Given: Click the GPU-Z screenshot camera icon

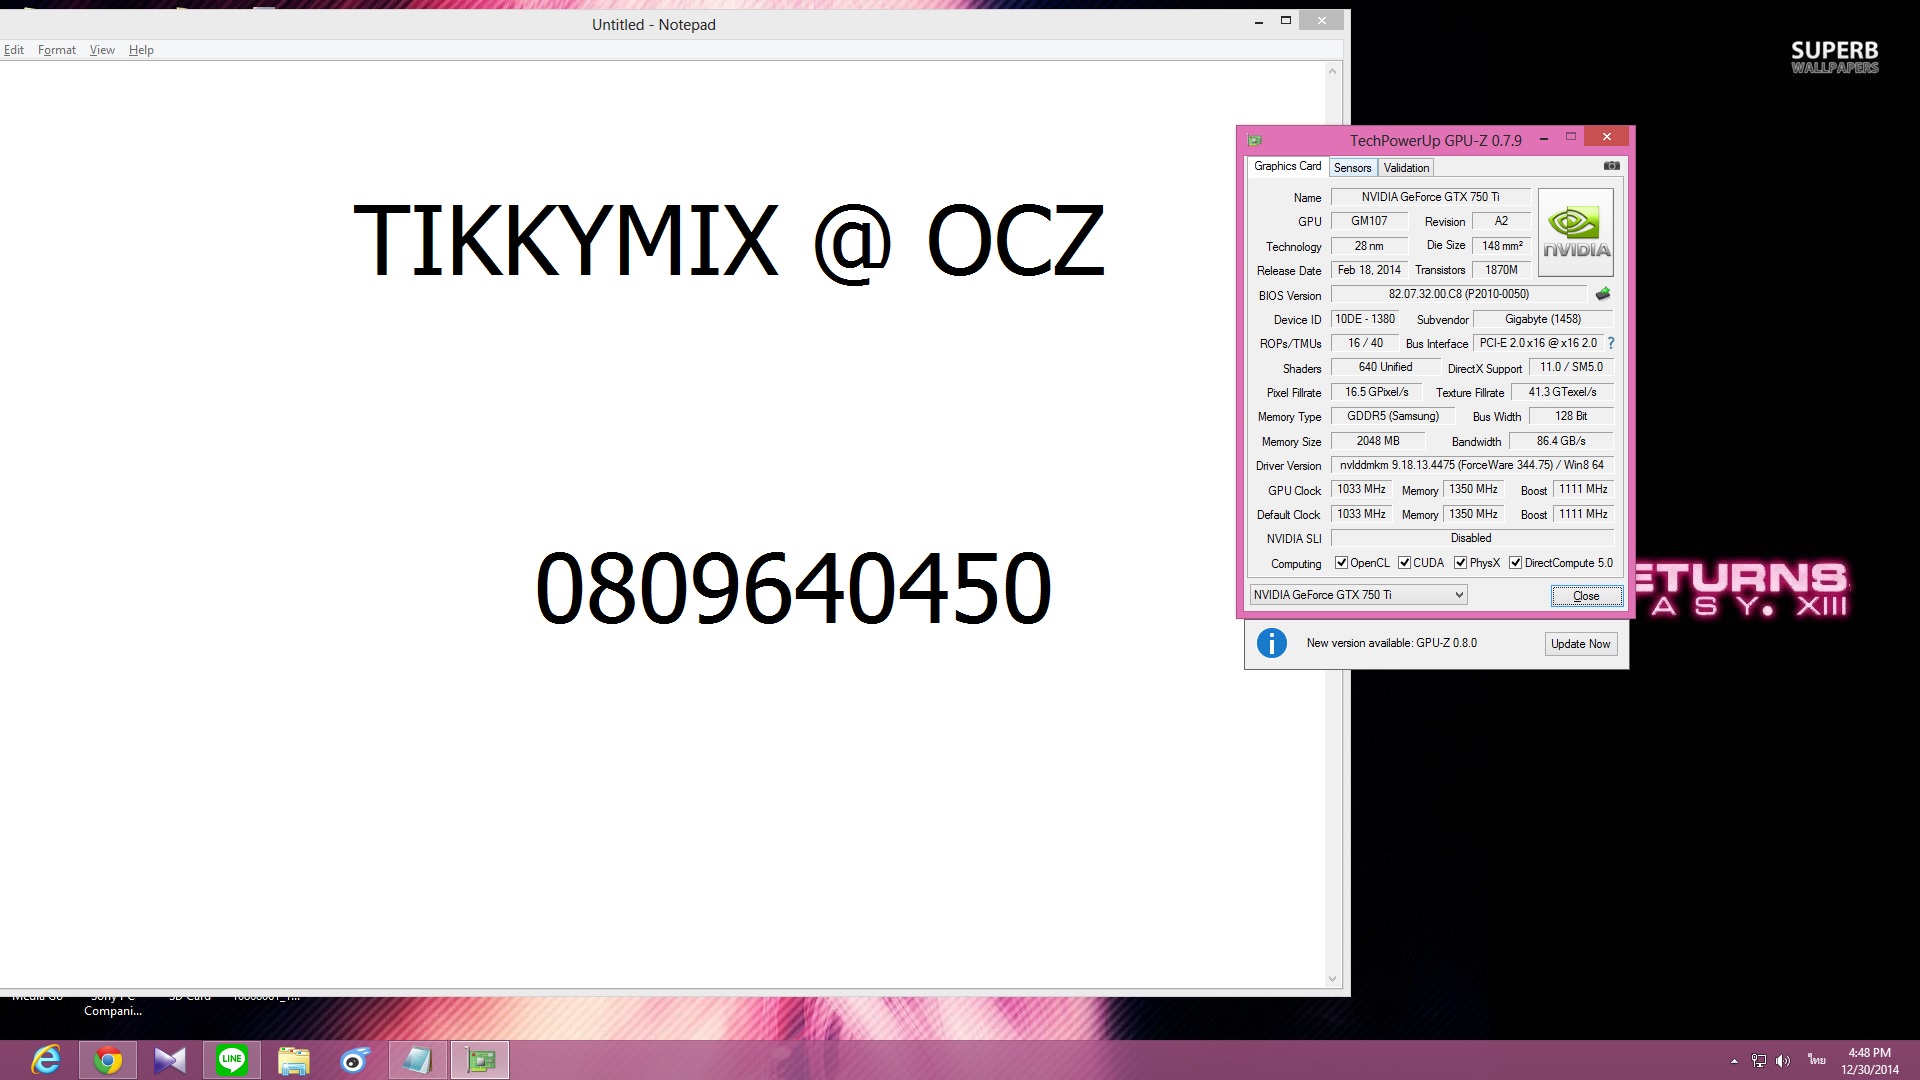Looking at the screenshot, I should click(x=1611, y=166).
